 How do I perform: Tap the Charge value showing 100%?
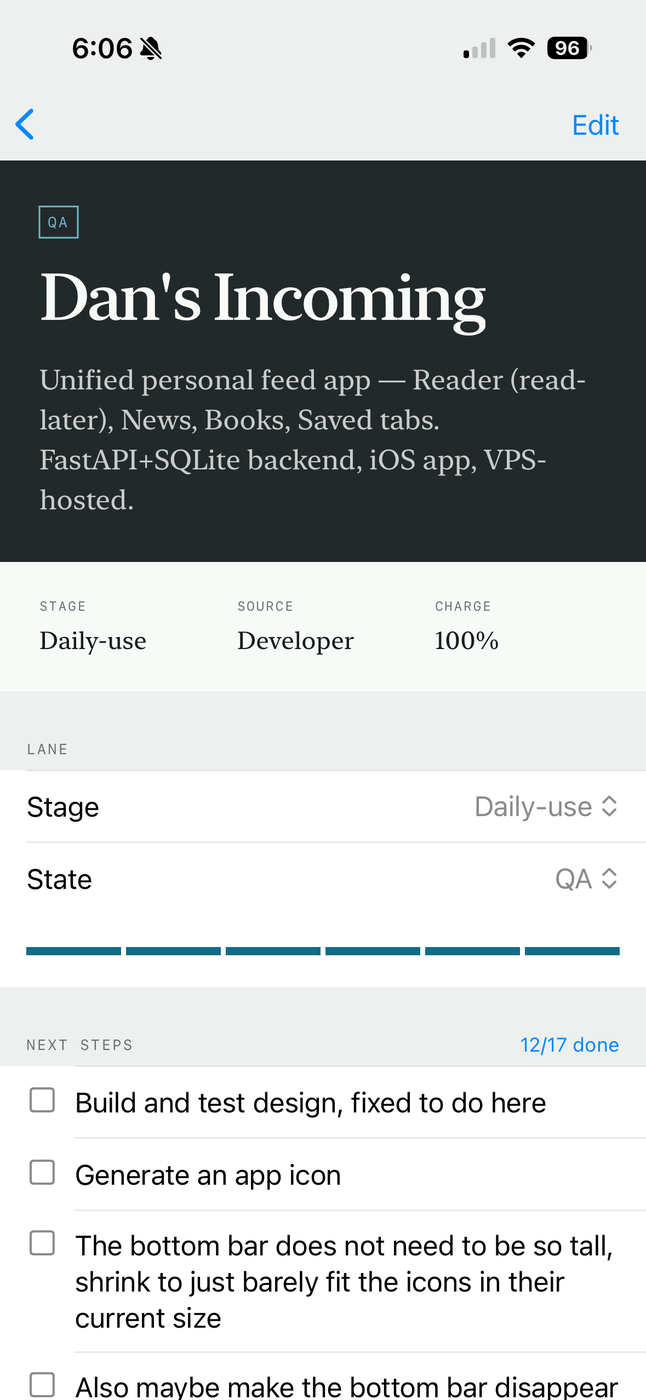[x=466, y=641]
